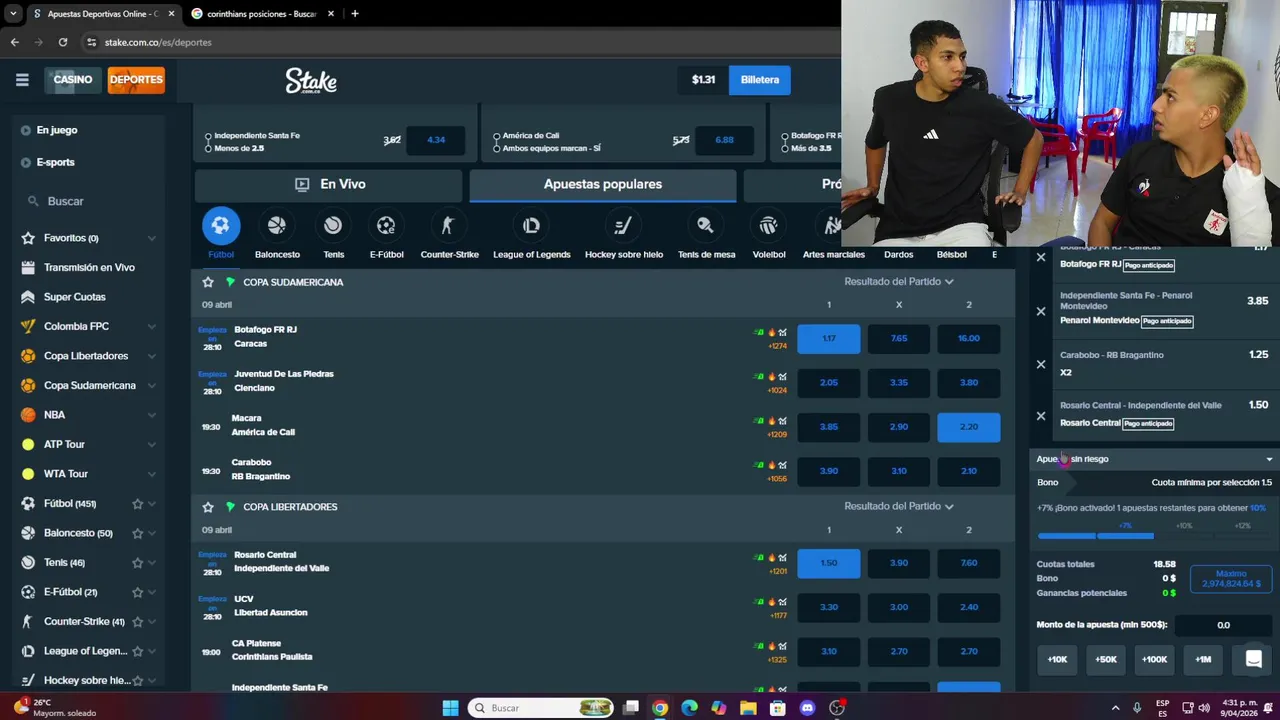Open the En juego sidebar item
The width and height of the screenshot is (1280, 720).
pos(57,130)
